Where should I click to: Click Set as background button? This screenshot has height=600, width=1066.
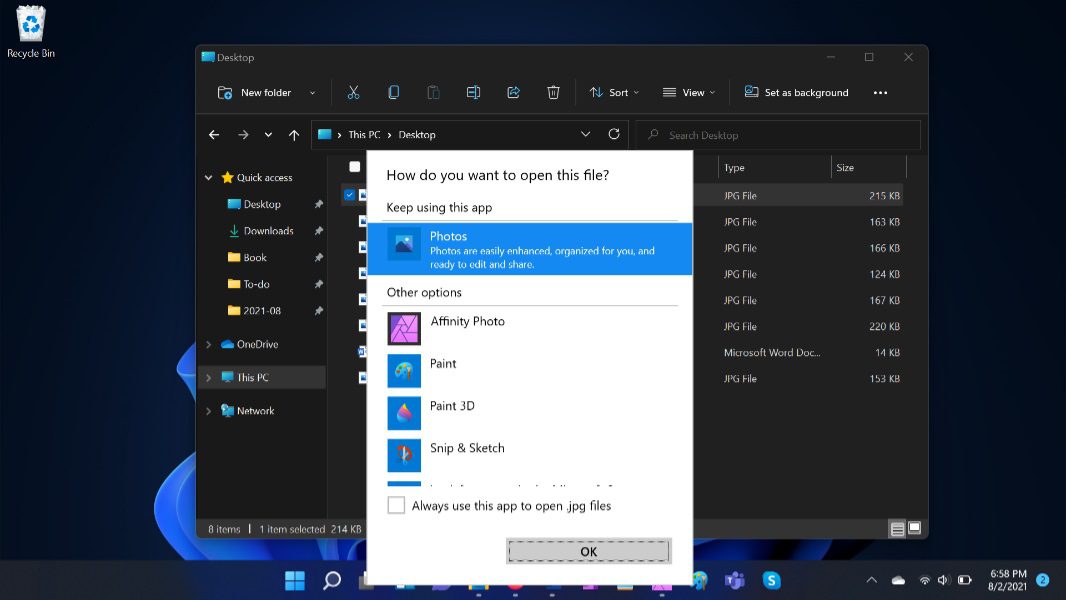(x=796, y=92)
